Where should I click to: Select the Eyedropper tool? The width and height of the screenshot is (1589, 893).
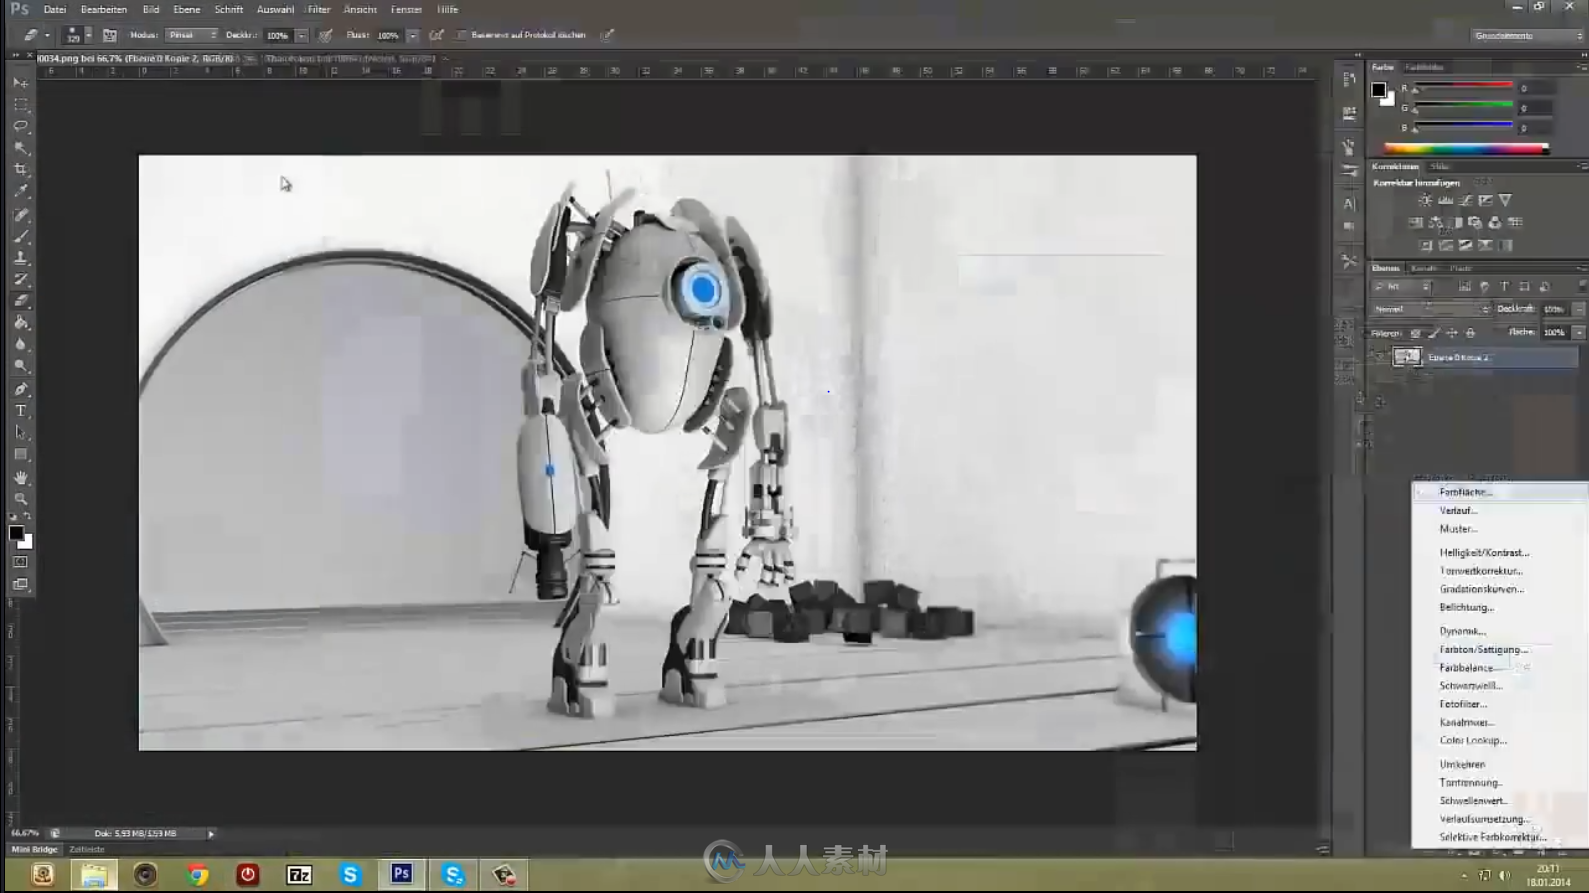point(21,191)
